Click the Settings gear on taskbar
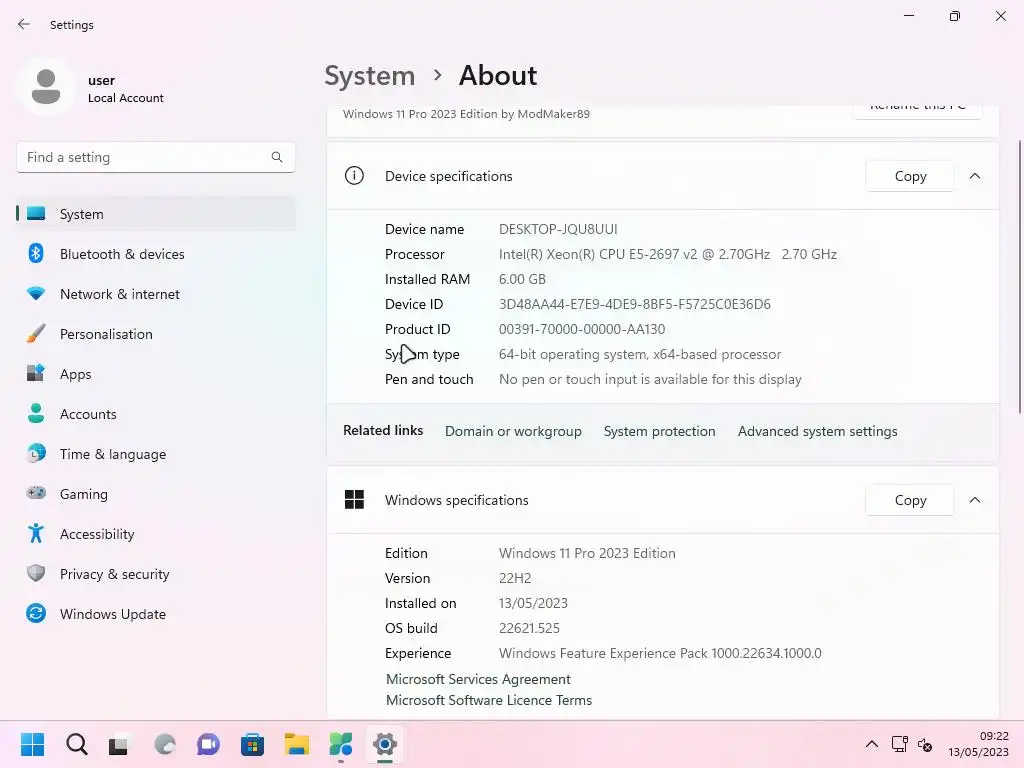The image size is (1024, 768). 385,744
